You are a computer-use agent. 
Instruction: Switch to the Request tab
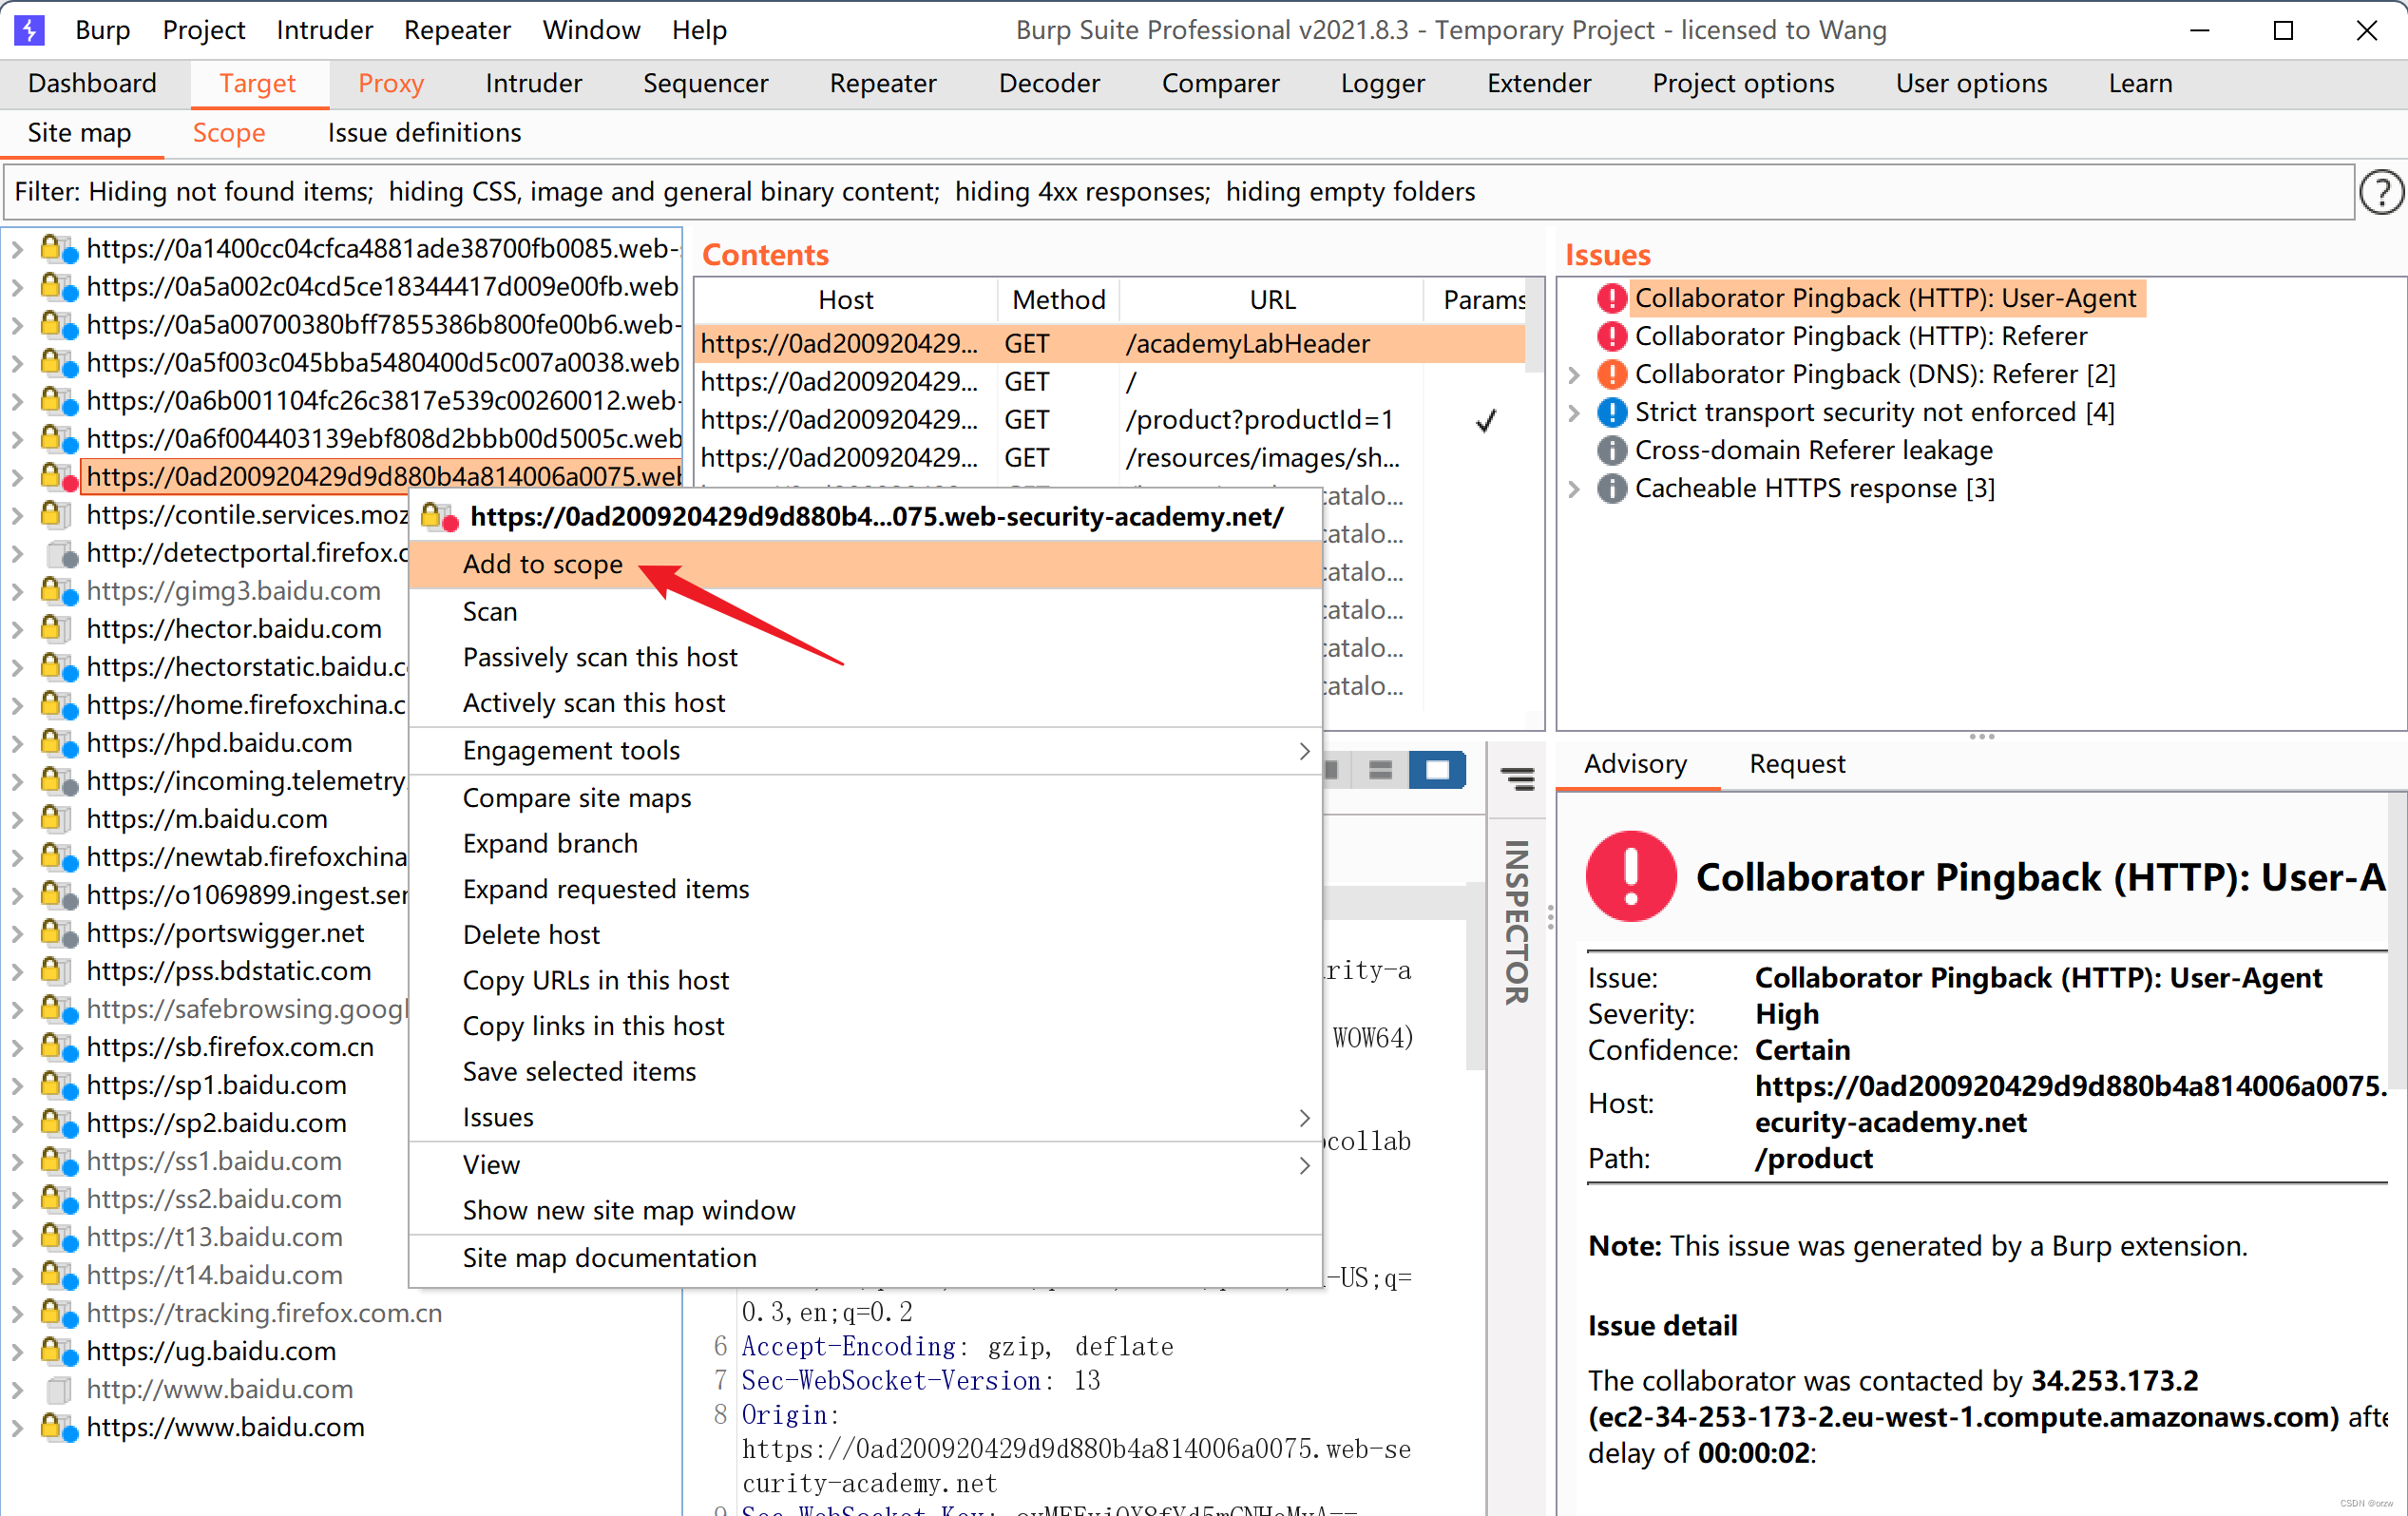point(1796,763)
